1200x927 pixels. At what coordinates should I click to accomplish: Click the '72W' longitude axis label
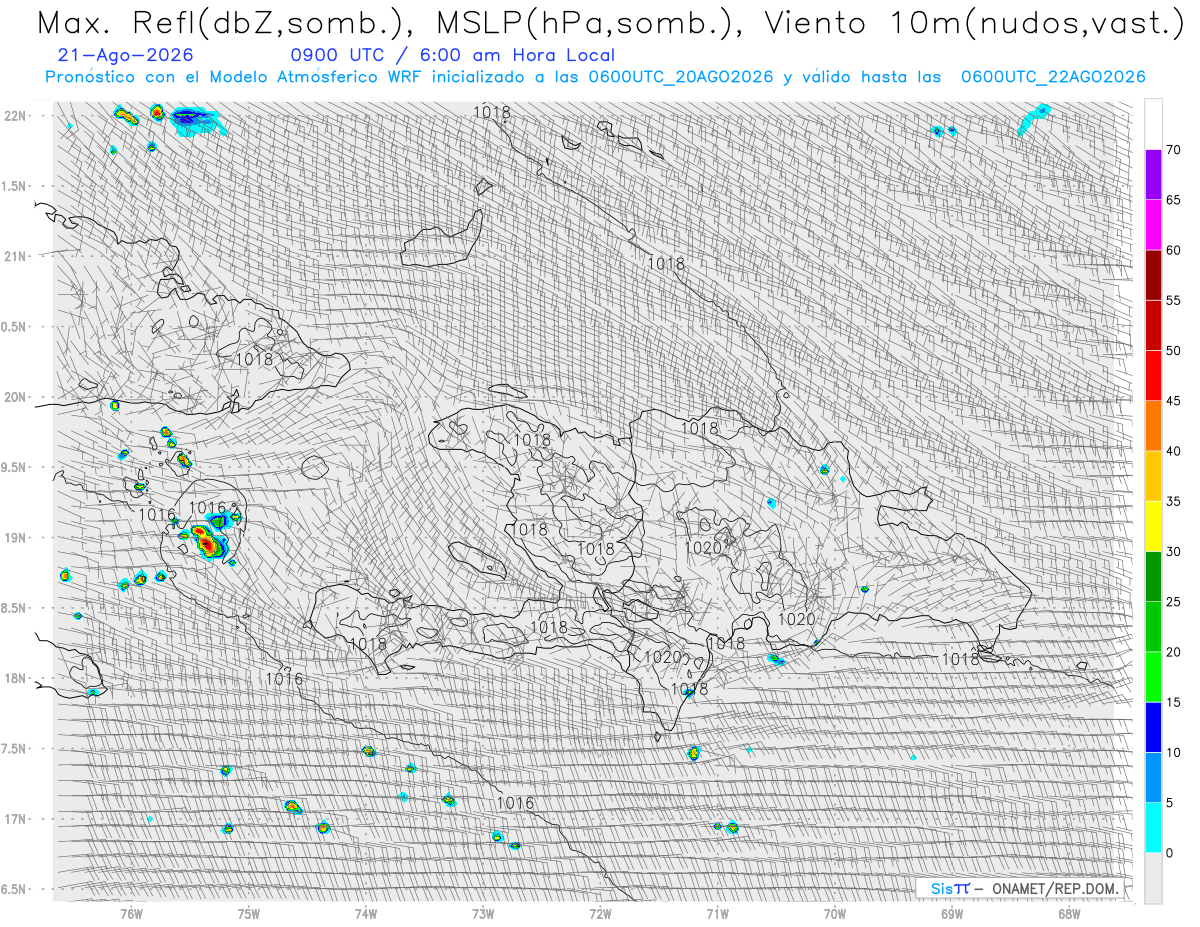[x=600, y=912]
